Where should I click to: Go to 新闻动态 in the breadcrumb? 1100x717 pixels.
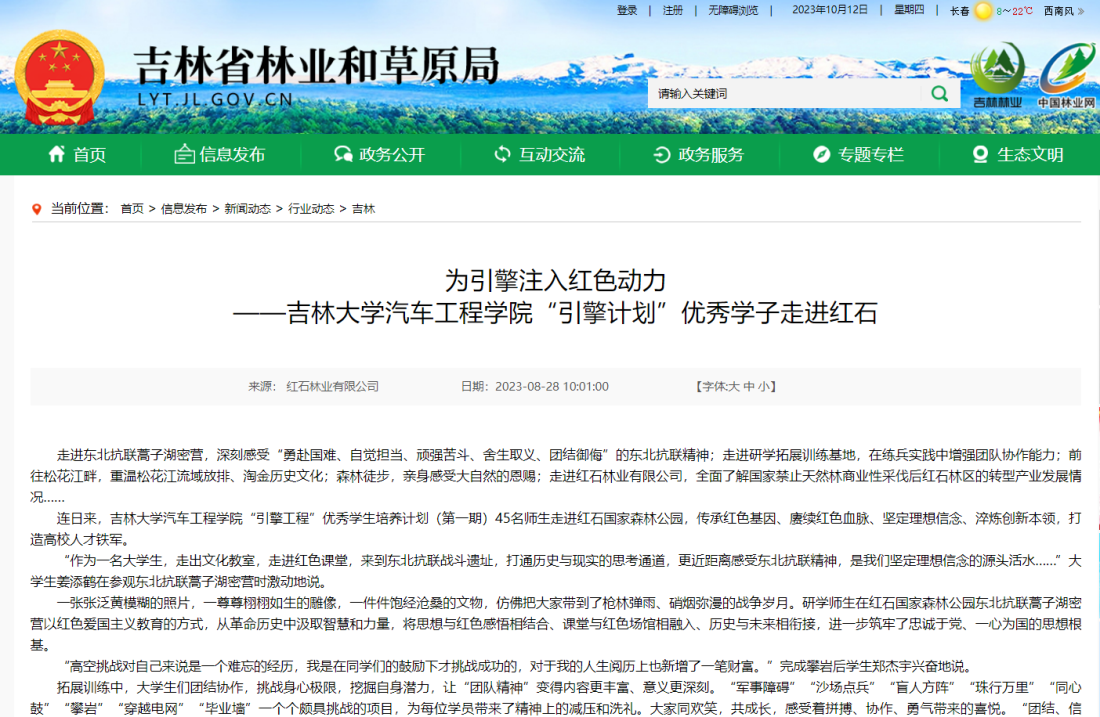click(247, 209)
